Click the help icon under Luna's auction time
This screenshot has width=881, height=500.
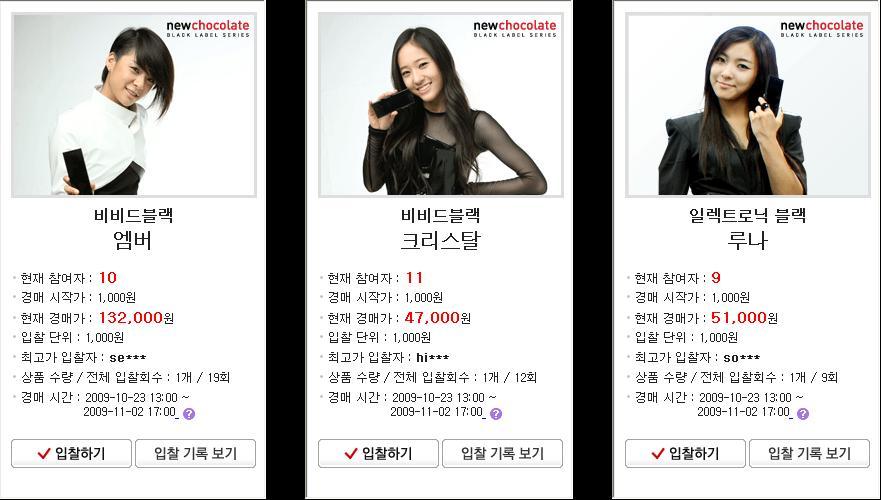click(803, 414)
